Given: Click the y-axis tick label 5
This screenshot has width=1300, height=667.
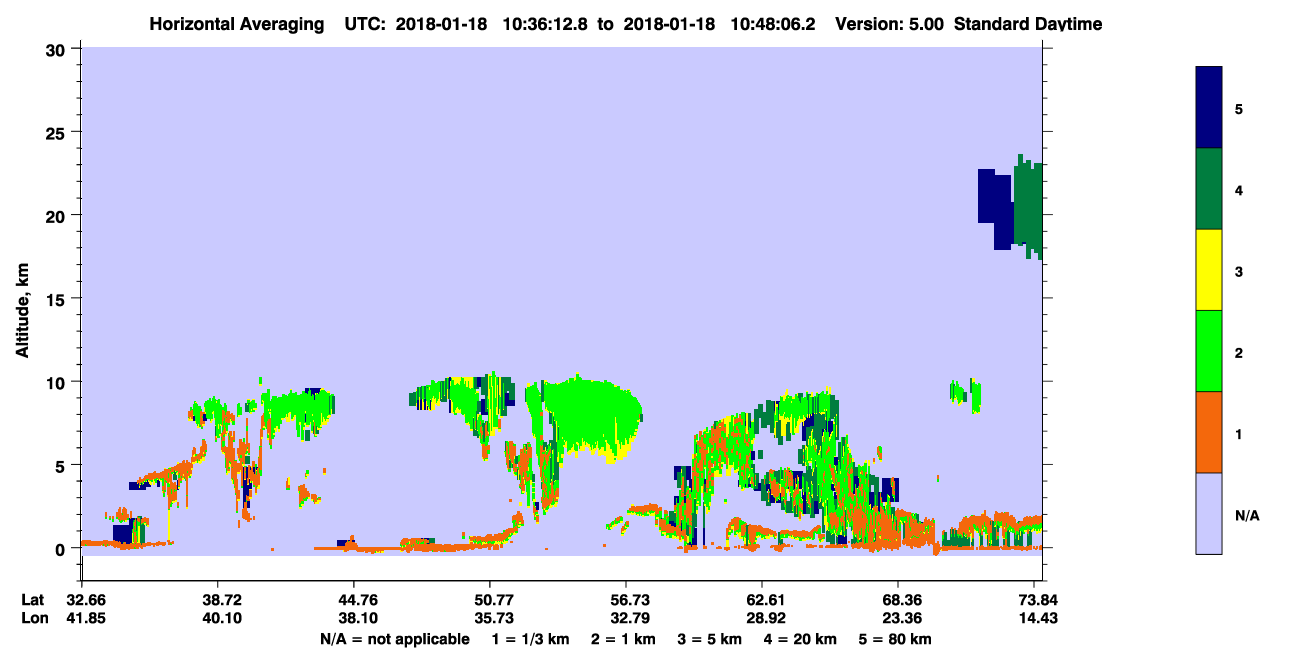Looking at the screenshot, I should pos(62,465).
